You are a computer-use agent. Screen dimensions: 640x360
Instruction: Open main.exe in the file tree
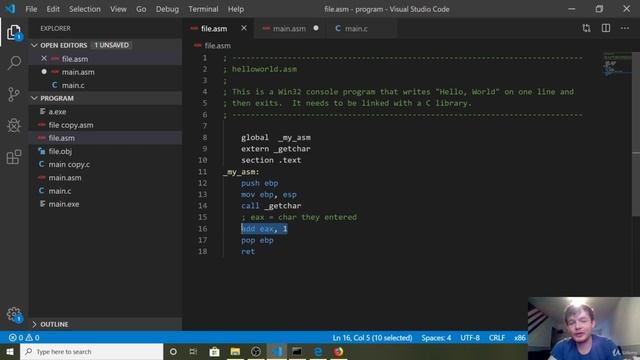[x=105, y=204]
